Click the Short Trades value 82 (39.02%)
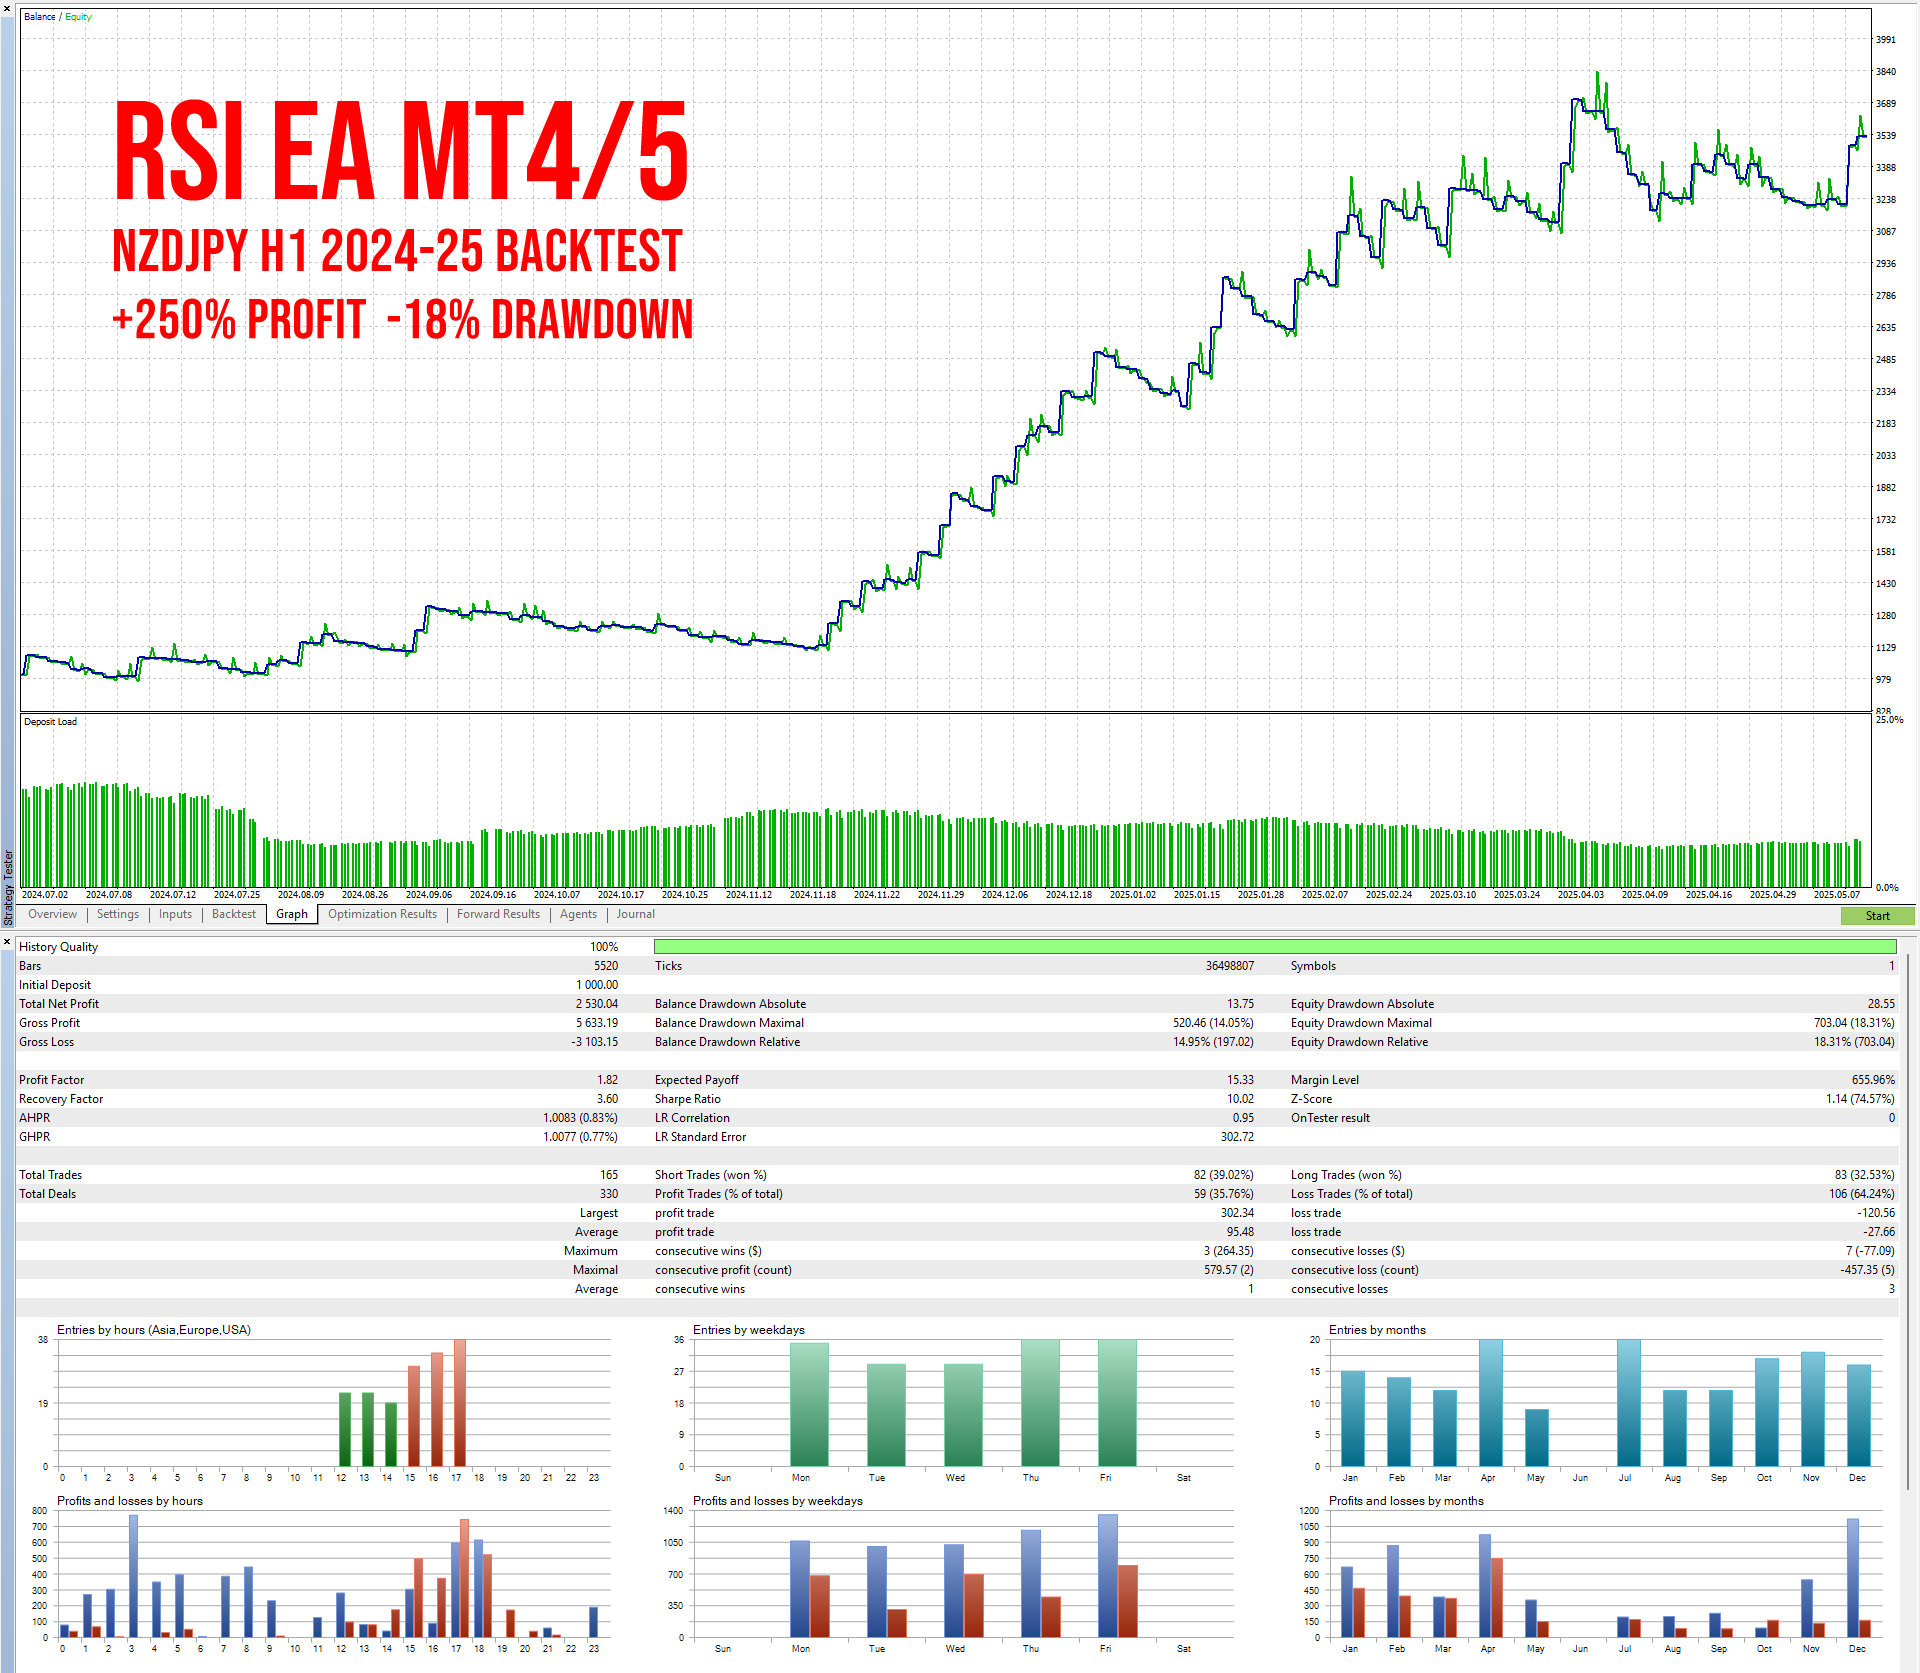This screenshot has height=1673, width=1920. [x=1224, y=1175]
